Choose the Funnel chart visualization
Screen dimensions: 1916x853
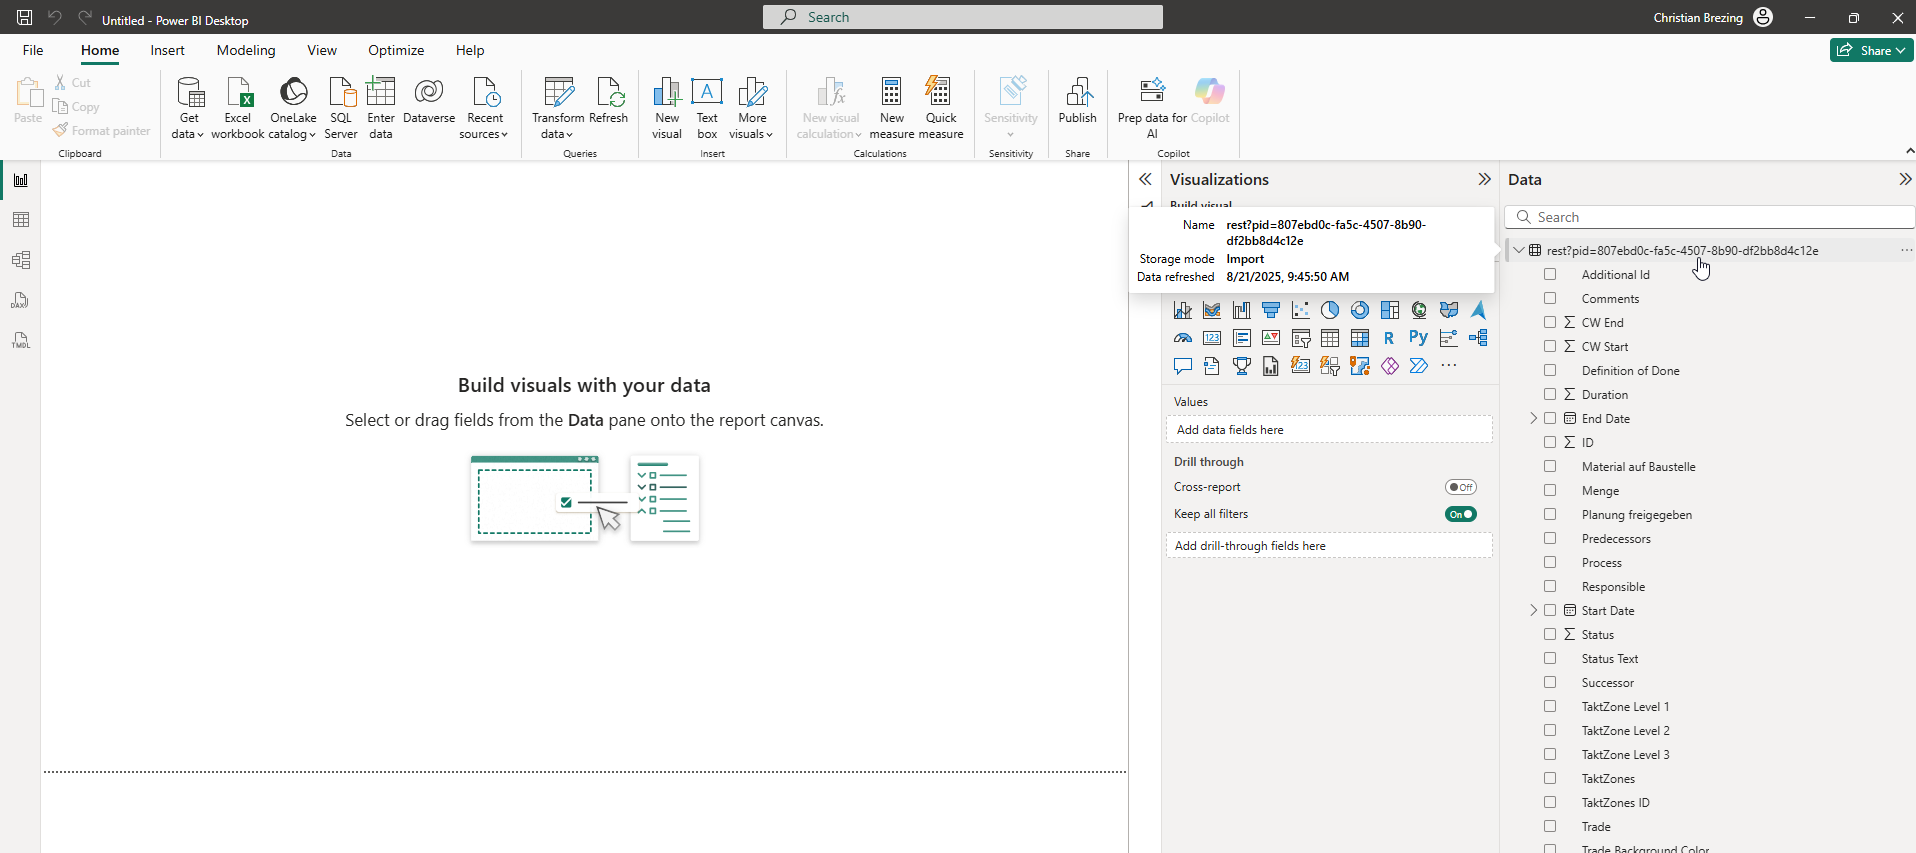tap(1271, 310)
